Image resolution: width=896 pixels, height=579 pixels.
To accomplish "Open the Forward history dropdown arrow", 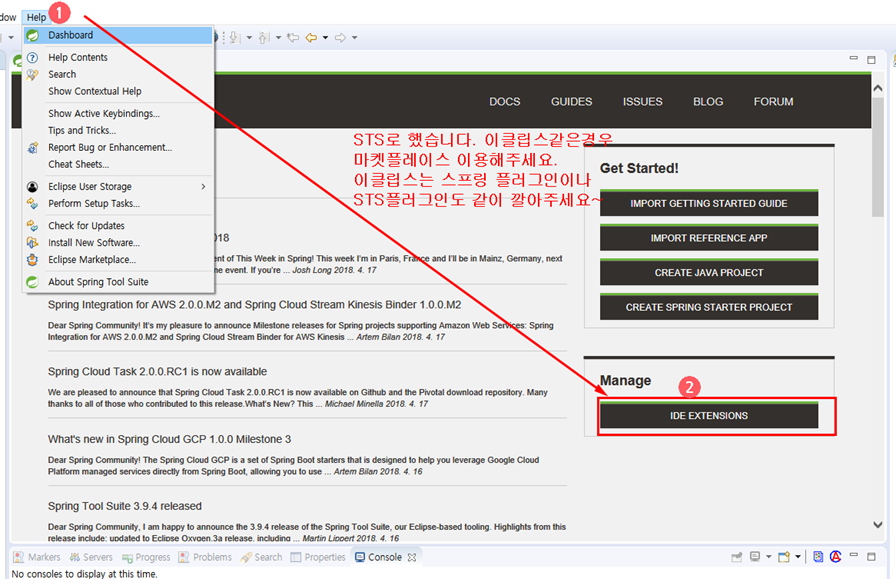I will click(355, 38).
